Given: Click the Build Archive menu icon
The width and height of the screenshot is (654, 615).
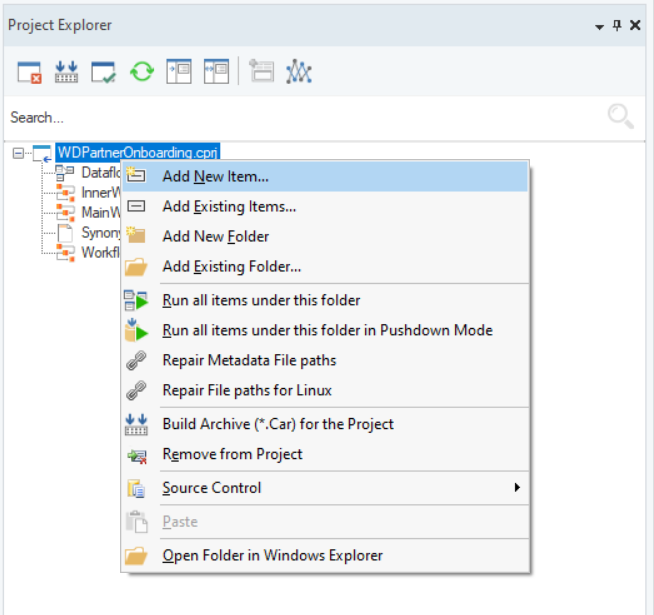Looking at the screenshot, I should [136, 424].
